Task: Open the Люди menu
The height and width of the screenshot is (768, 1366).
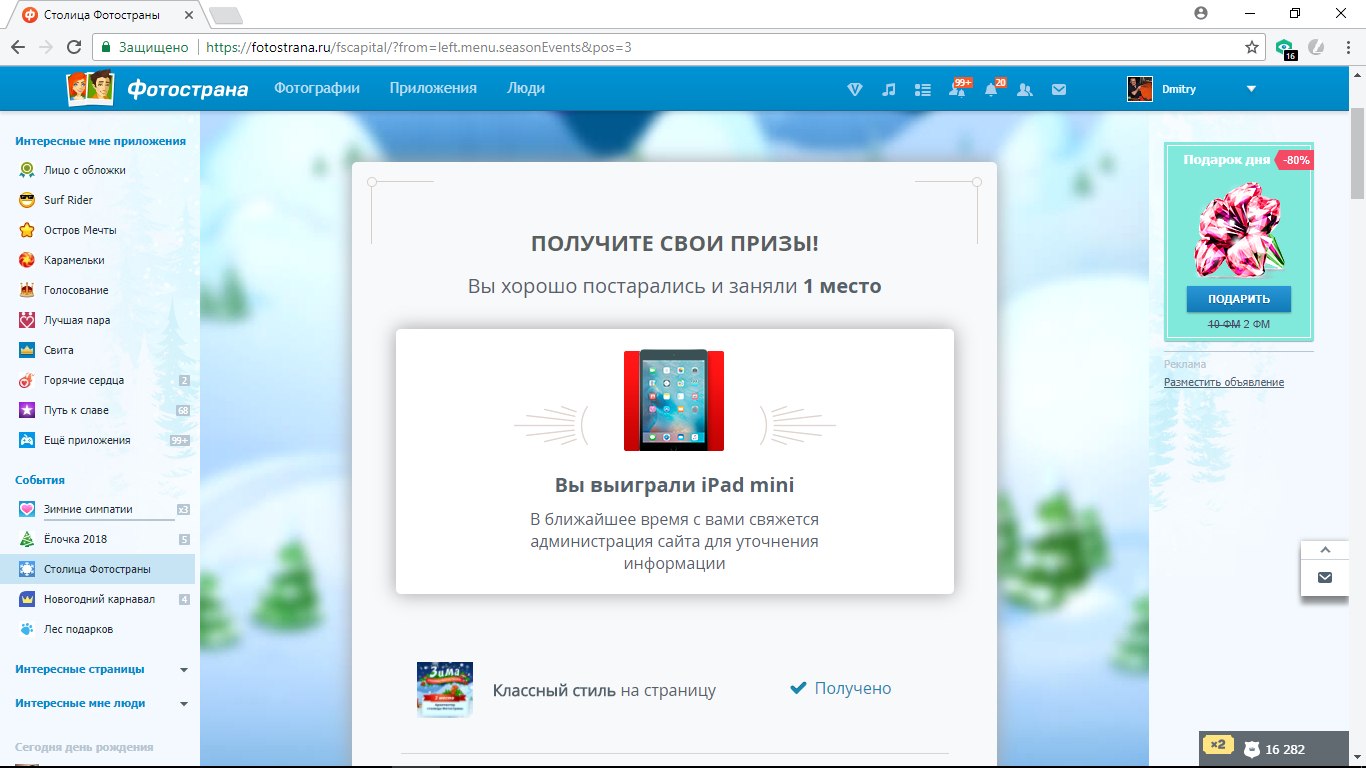Action: pyautogui.click(x=526, y=88)
